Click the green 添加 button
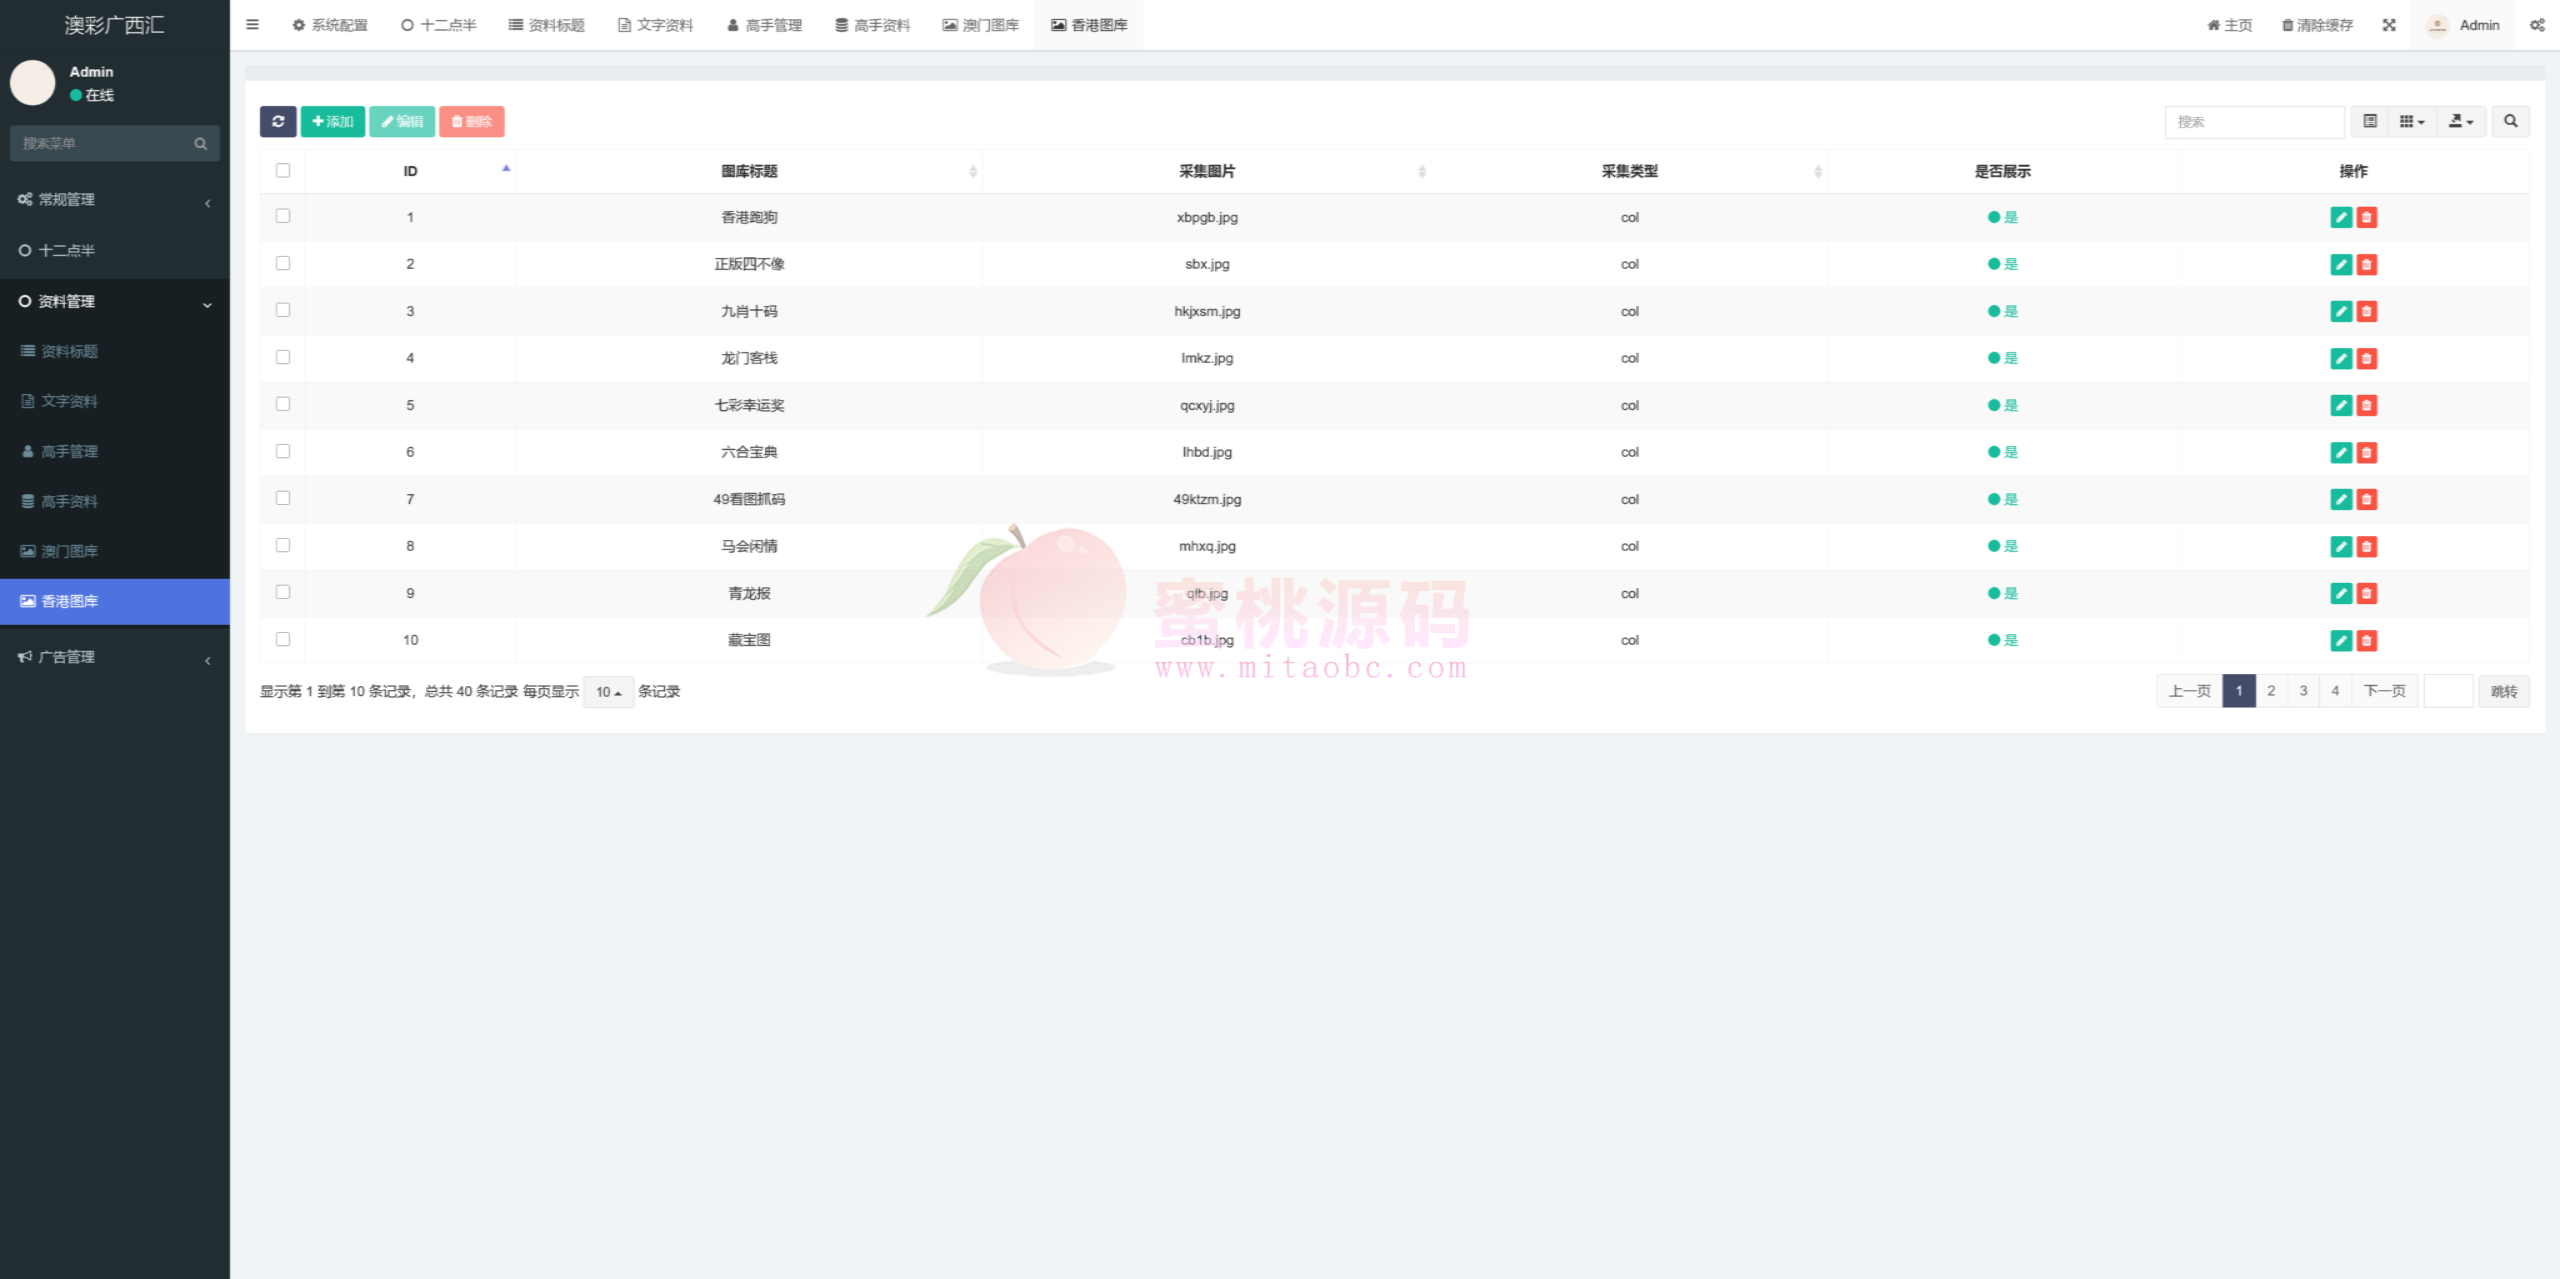This screenshot has height=1279, width=2560. tap(333, 121)
